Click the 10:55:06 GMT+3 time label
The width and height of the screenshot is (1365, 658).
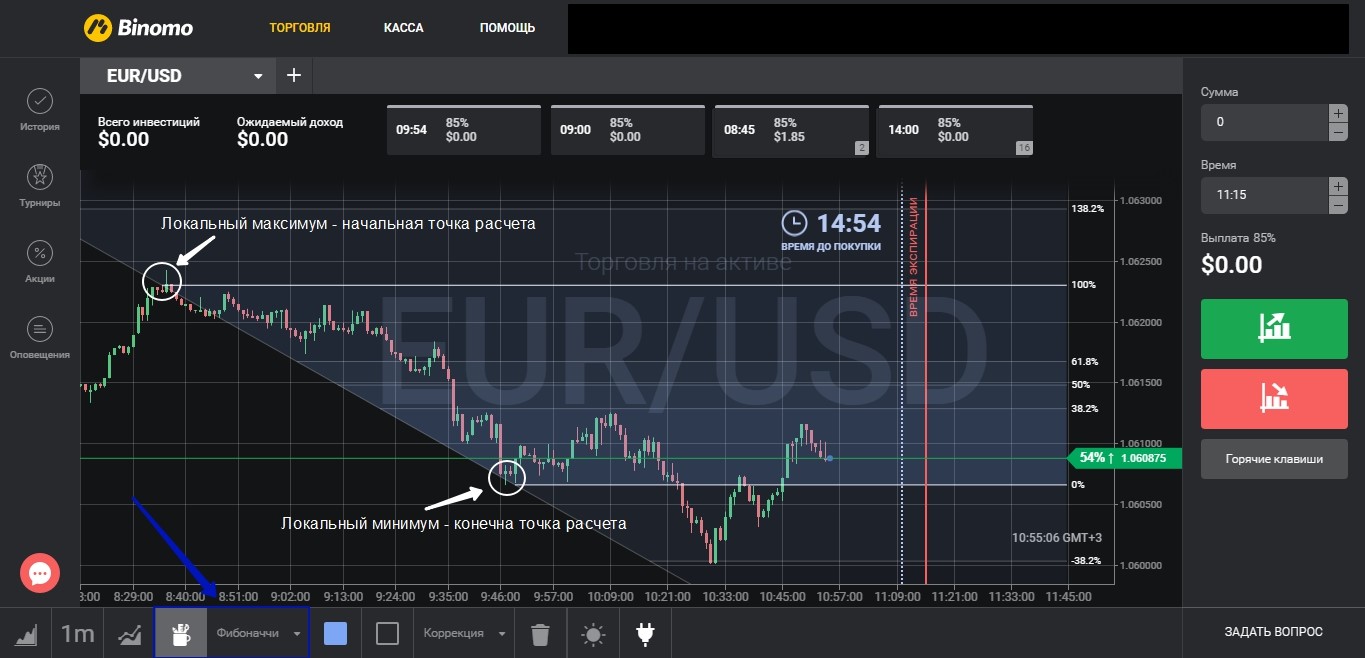pos(1057,538)
